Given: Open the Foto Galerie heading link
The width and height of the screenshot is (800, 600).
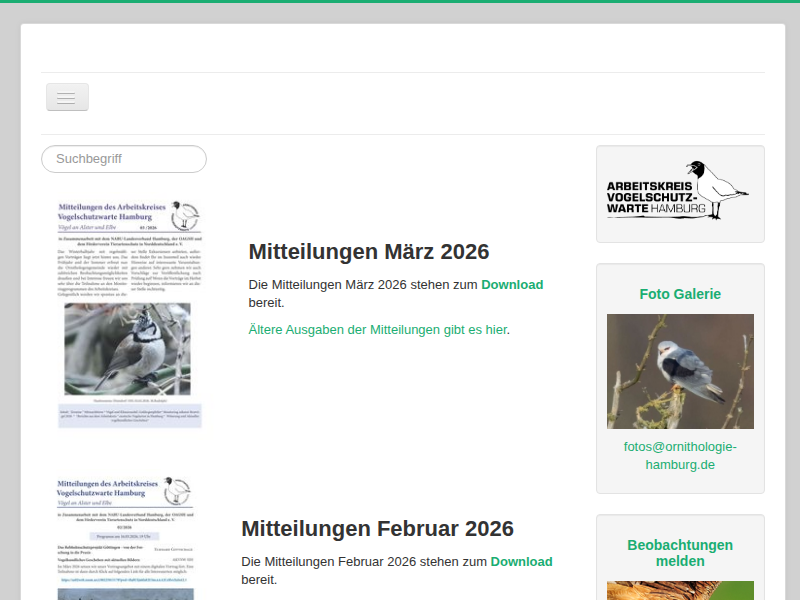Looking at the screenshot, I should point(680,294).
